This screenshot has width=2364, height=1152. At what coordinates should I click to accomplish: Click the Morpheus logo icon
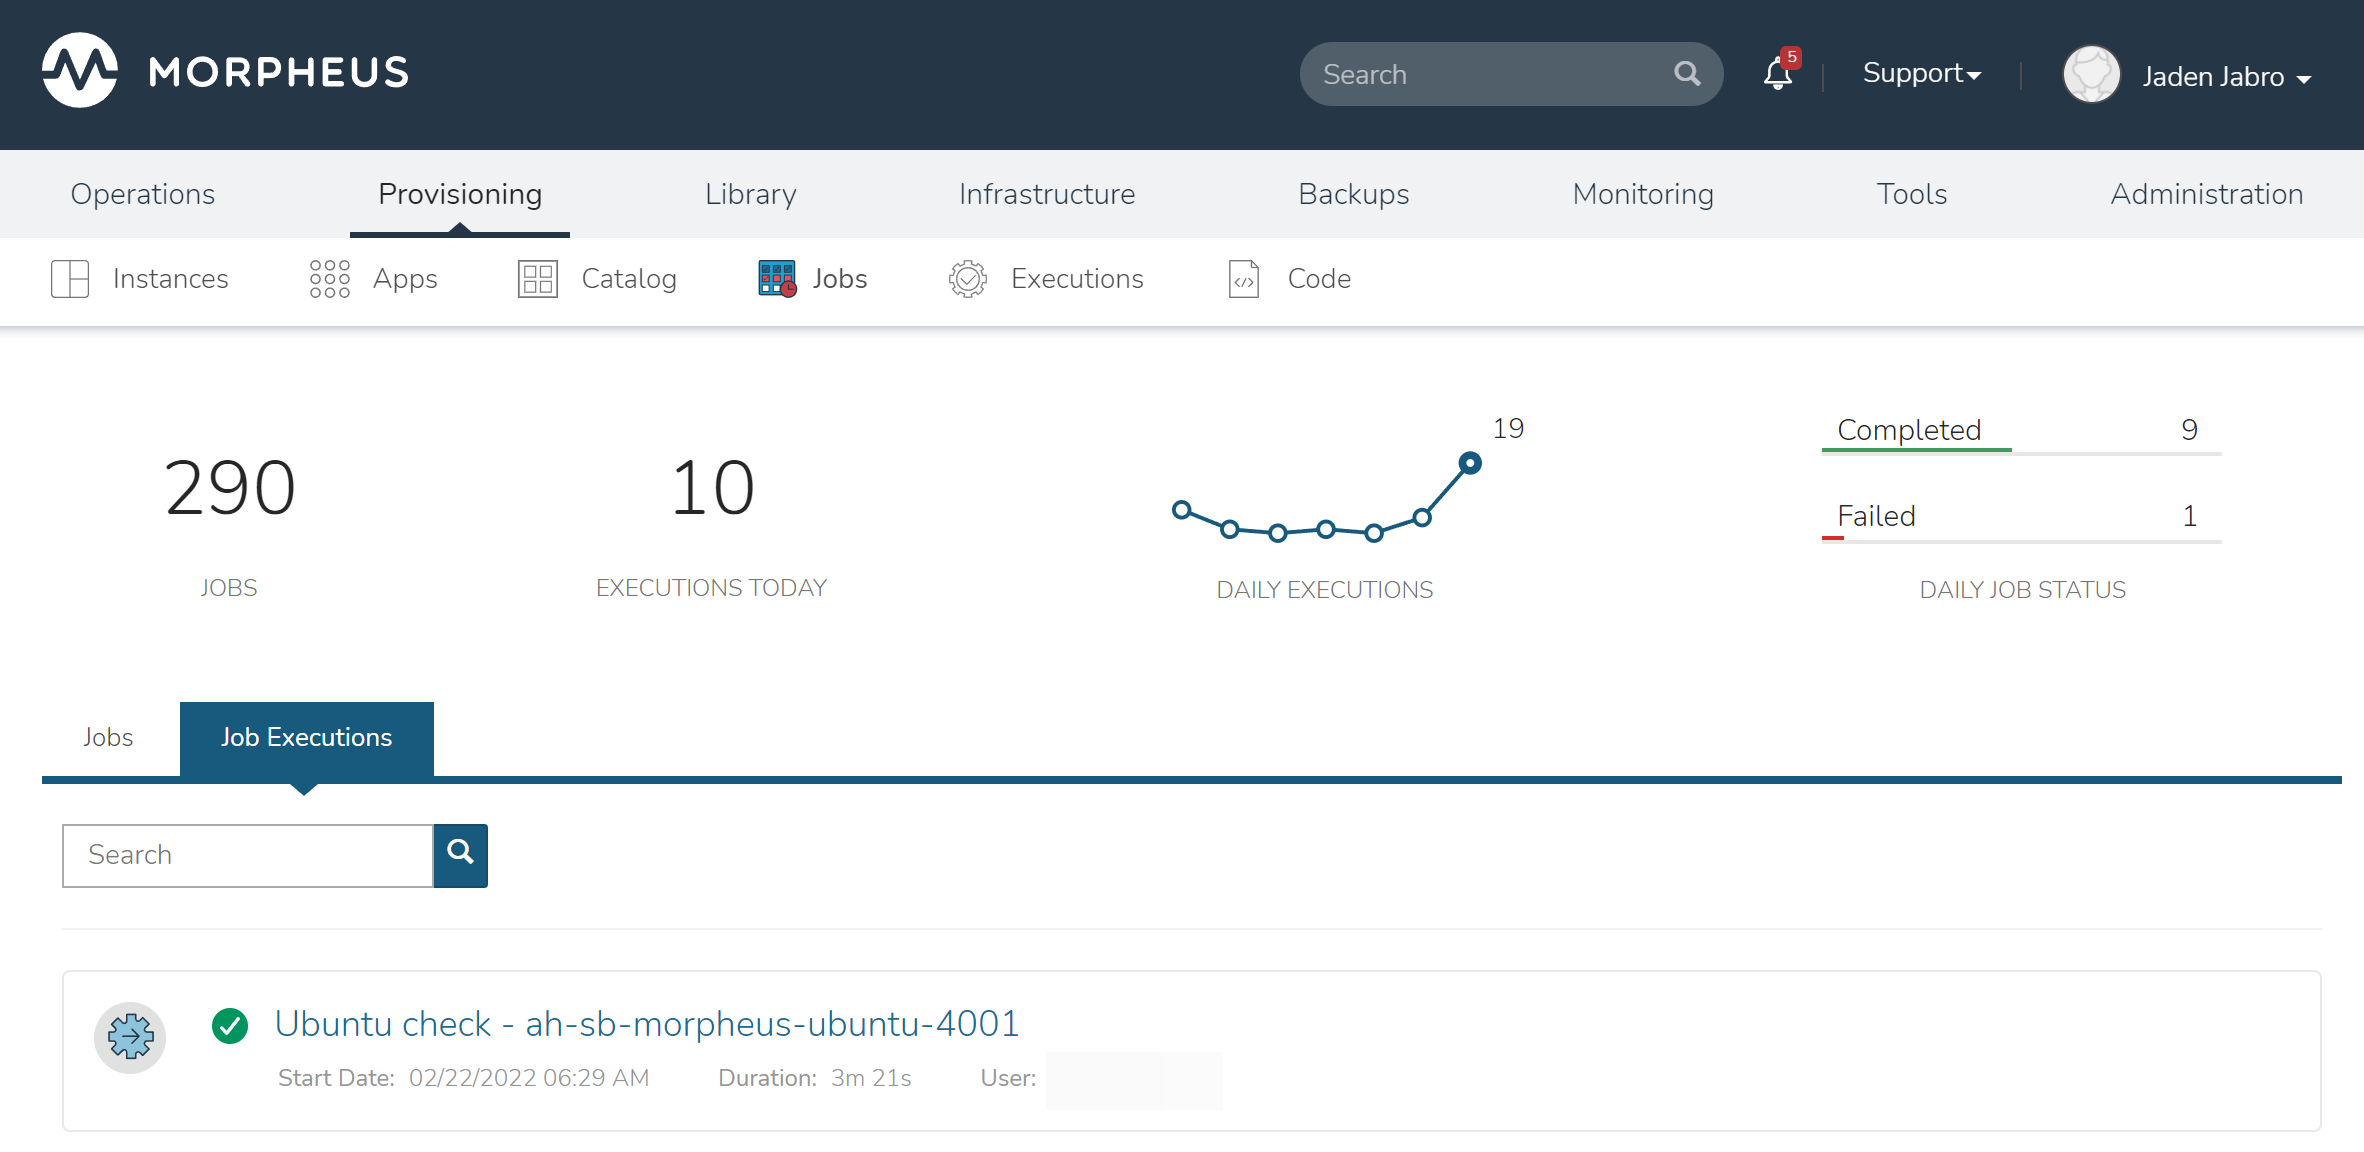[80, 71]
